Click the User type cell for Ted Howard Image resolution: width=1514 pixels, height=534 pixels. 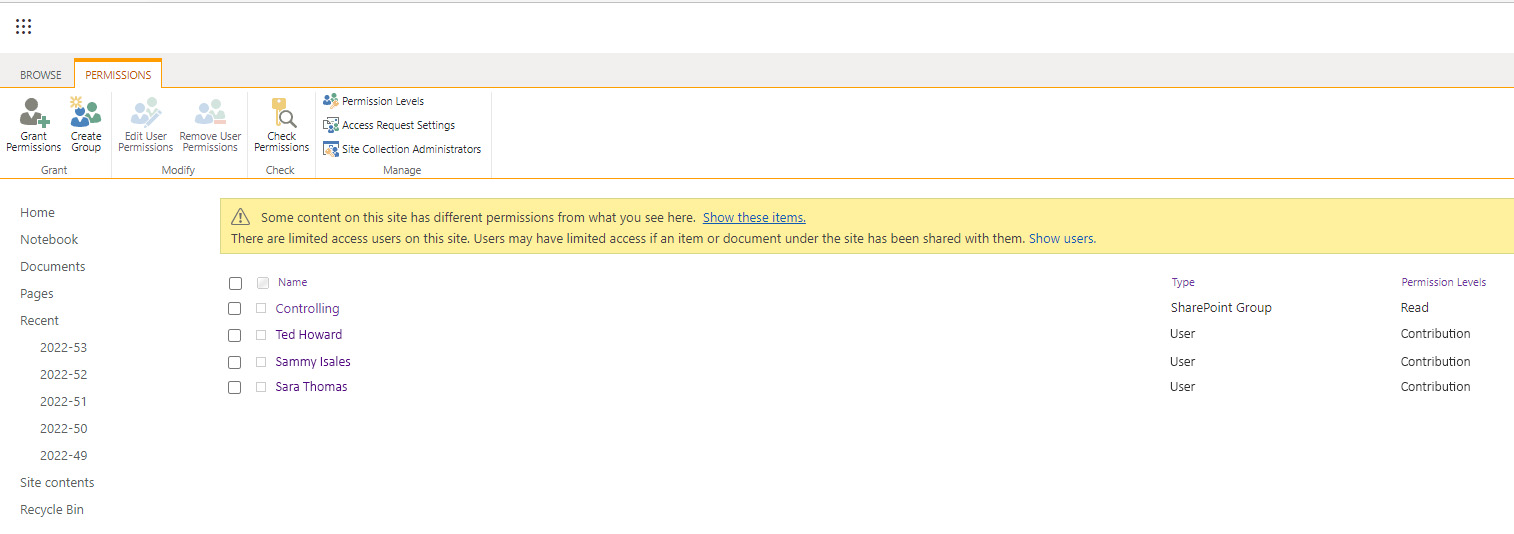[x=1183, y=334]
